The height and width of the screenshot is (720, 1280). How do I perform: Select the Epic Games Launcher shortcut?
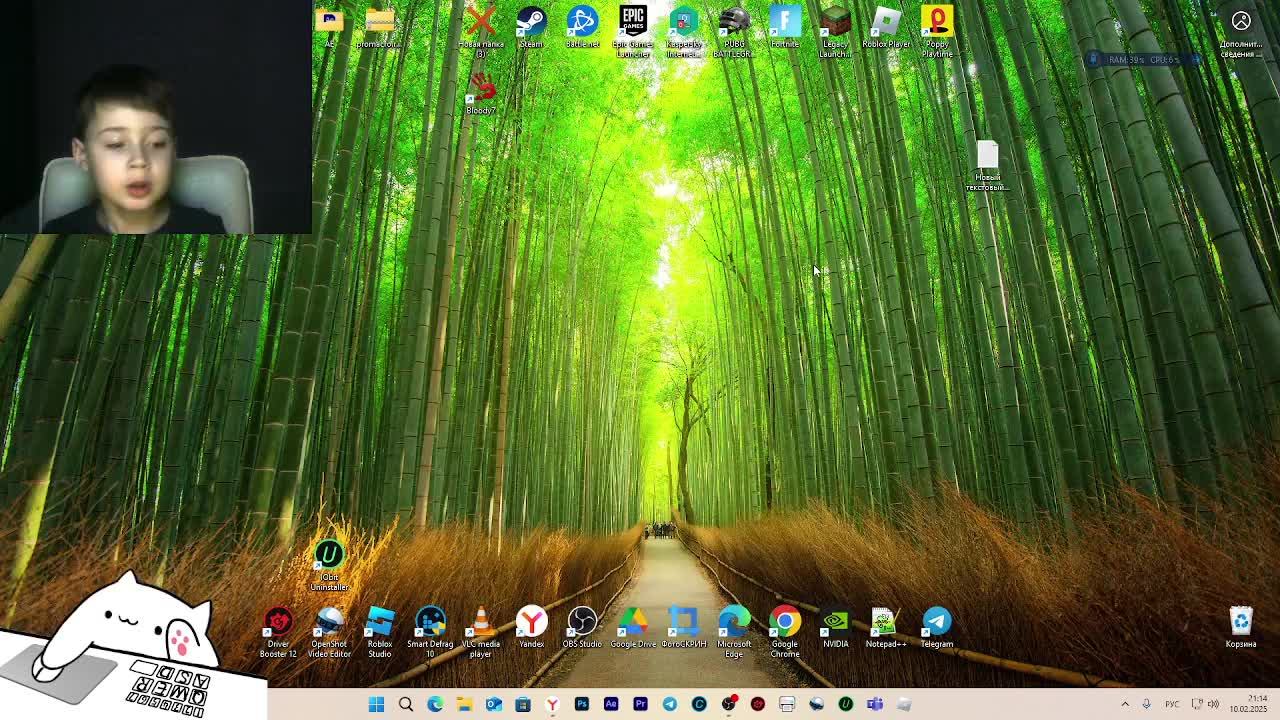633,31
